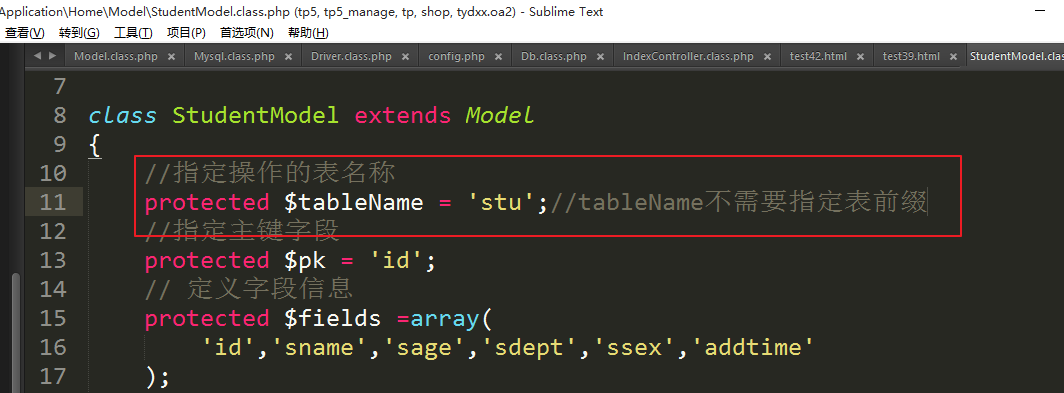Open the 工具(T) menu
Screen dimensions: 1064x393
(x=133, y=33)
